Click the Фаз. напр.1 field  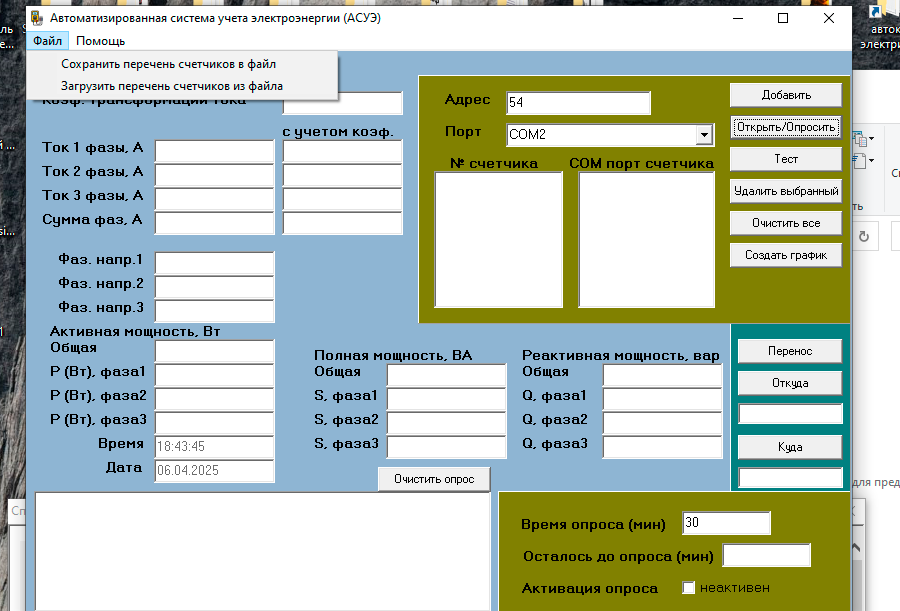tap(215, 263)
